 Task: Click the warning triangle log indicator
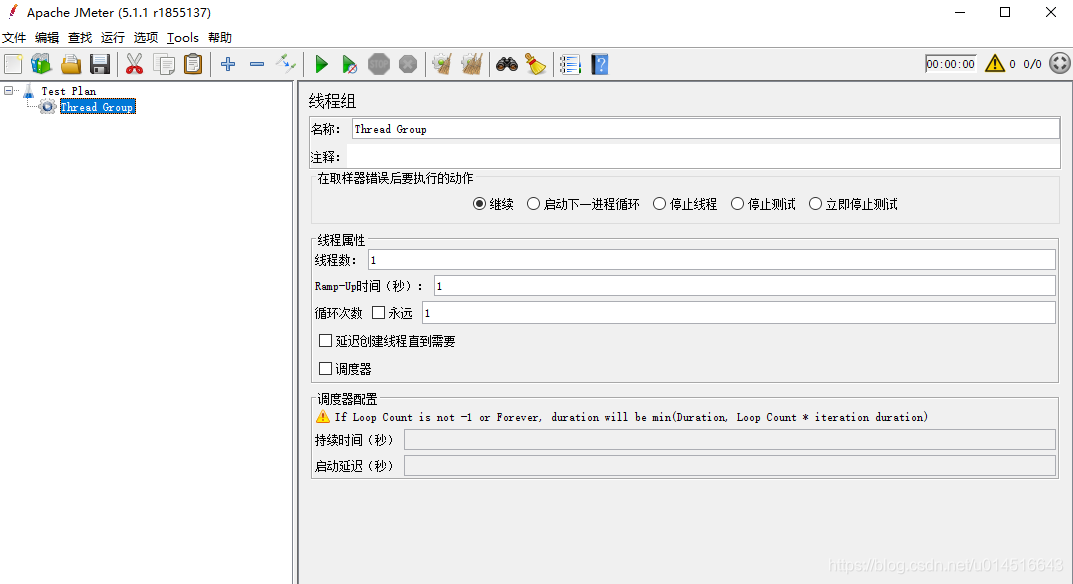[994, 64]
